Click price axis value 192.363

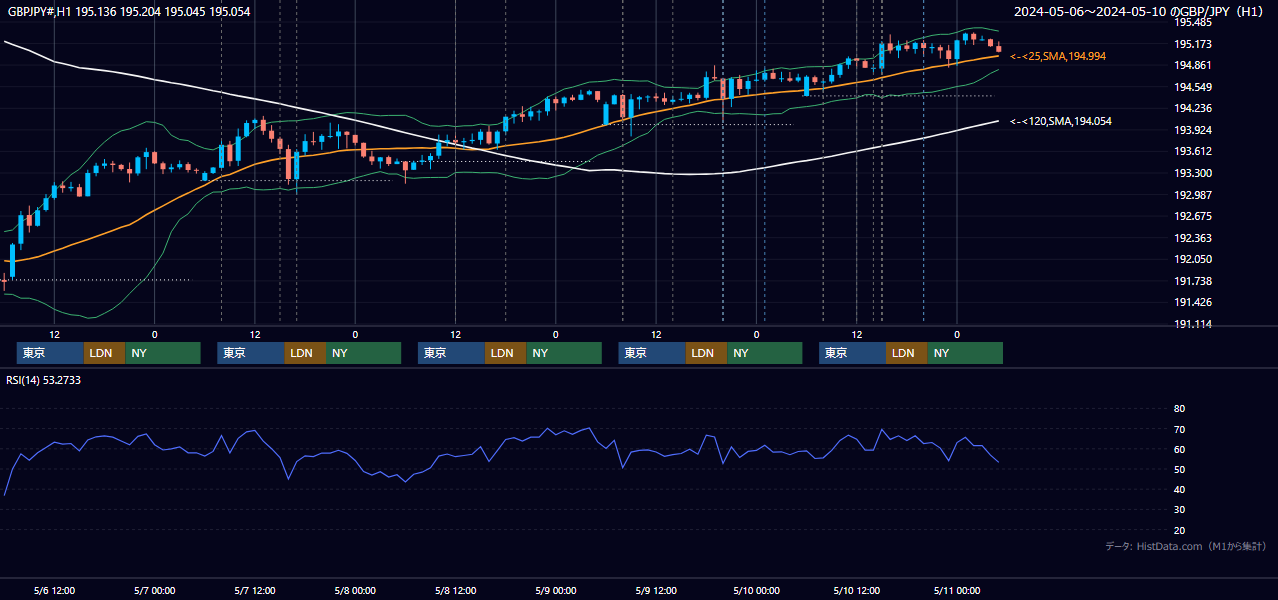click(x=1192, y=238)
